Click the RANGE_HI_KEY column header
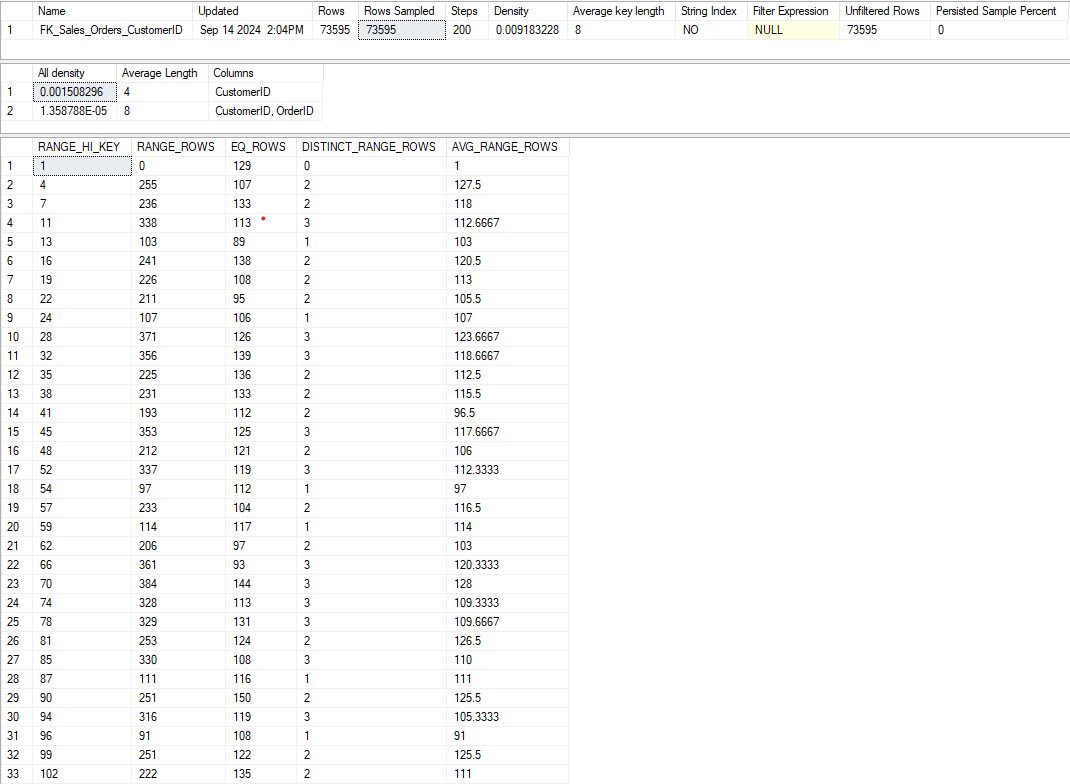Image resolution: width=1070 pixels, height=784 pixels. coord(79,147)
